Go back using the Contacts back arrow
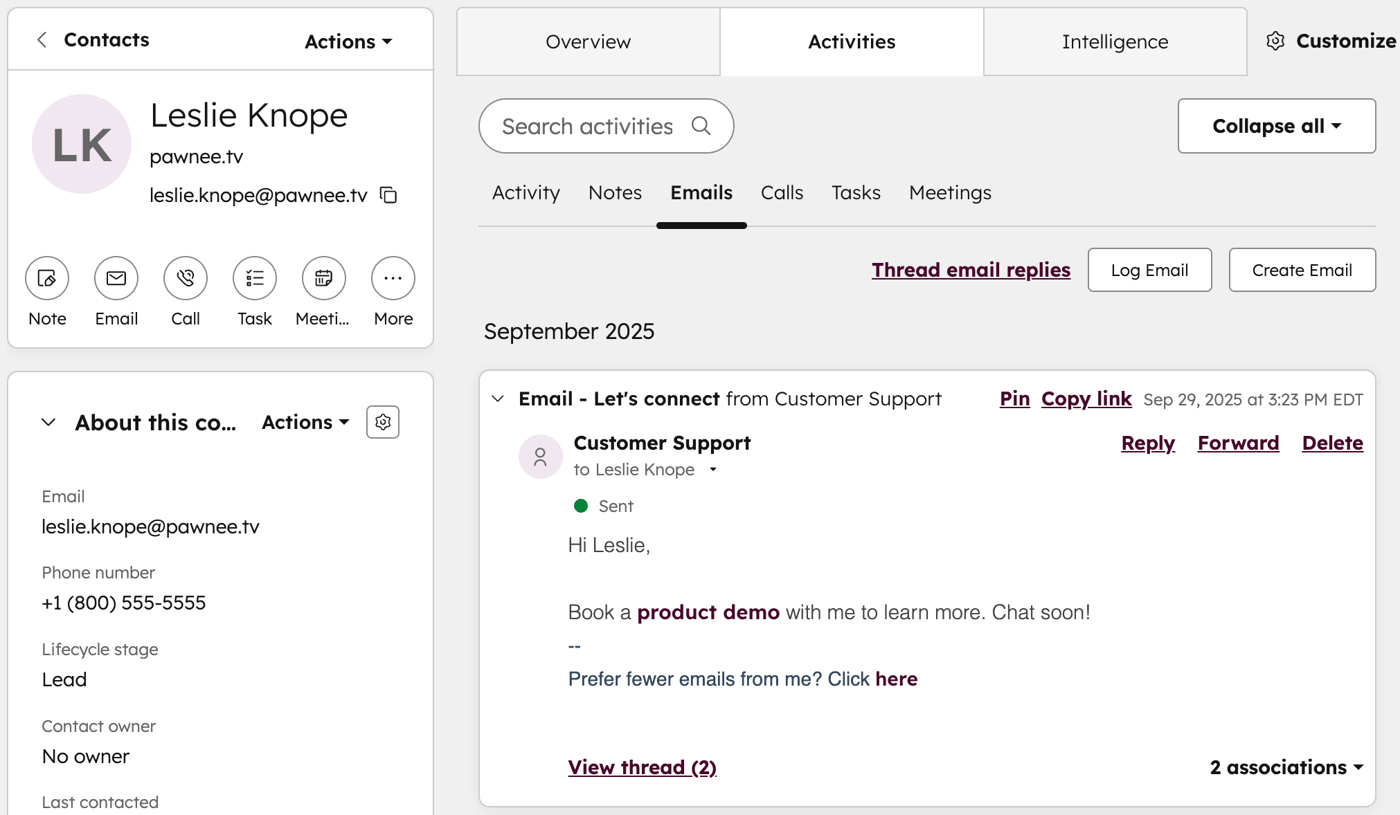Screen dimensions: 1400x815 41,39
